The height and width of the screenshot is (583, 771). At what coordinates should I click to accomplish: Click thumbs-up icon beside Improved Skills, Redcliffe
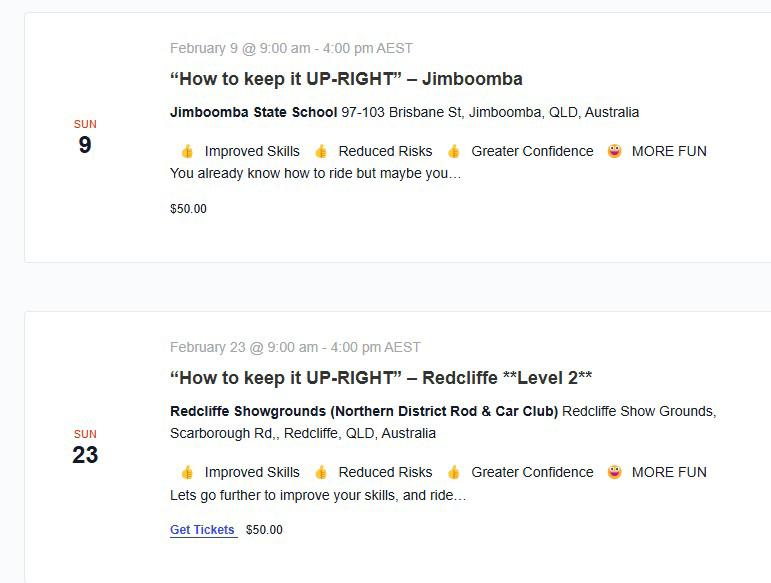(187, 473)
